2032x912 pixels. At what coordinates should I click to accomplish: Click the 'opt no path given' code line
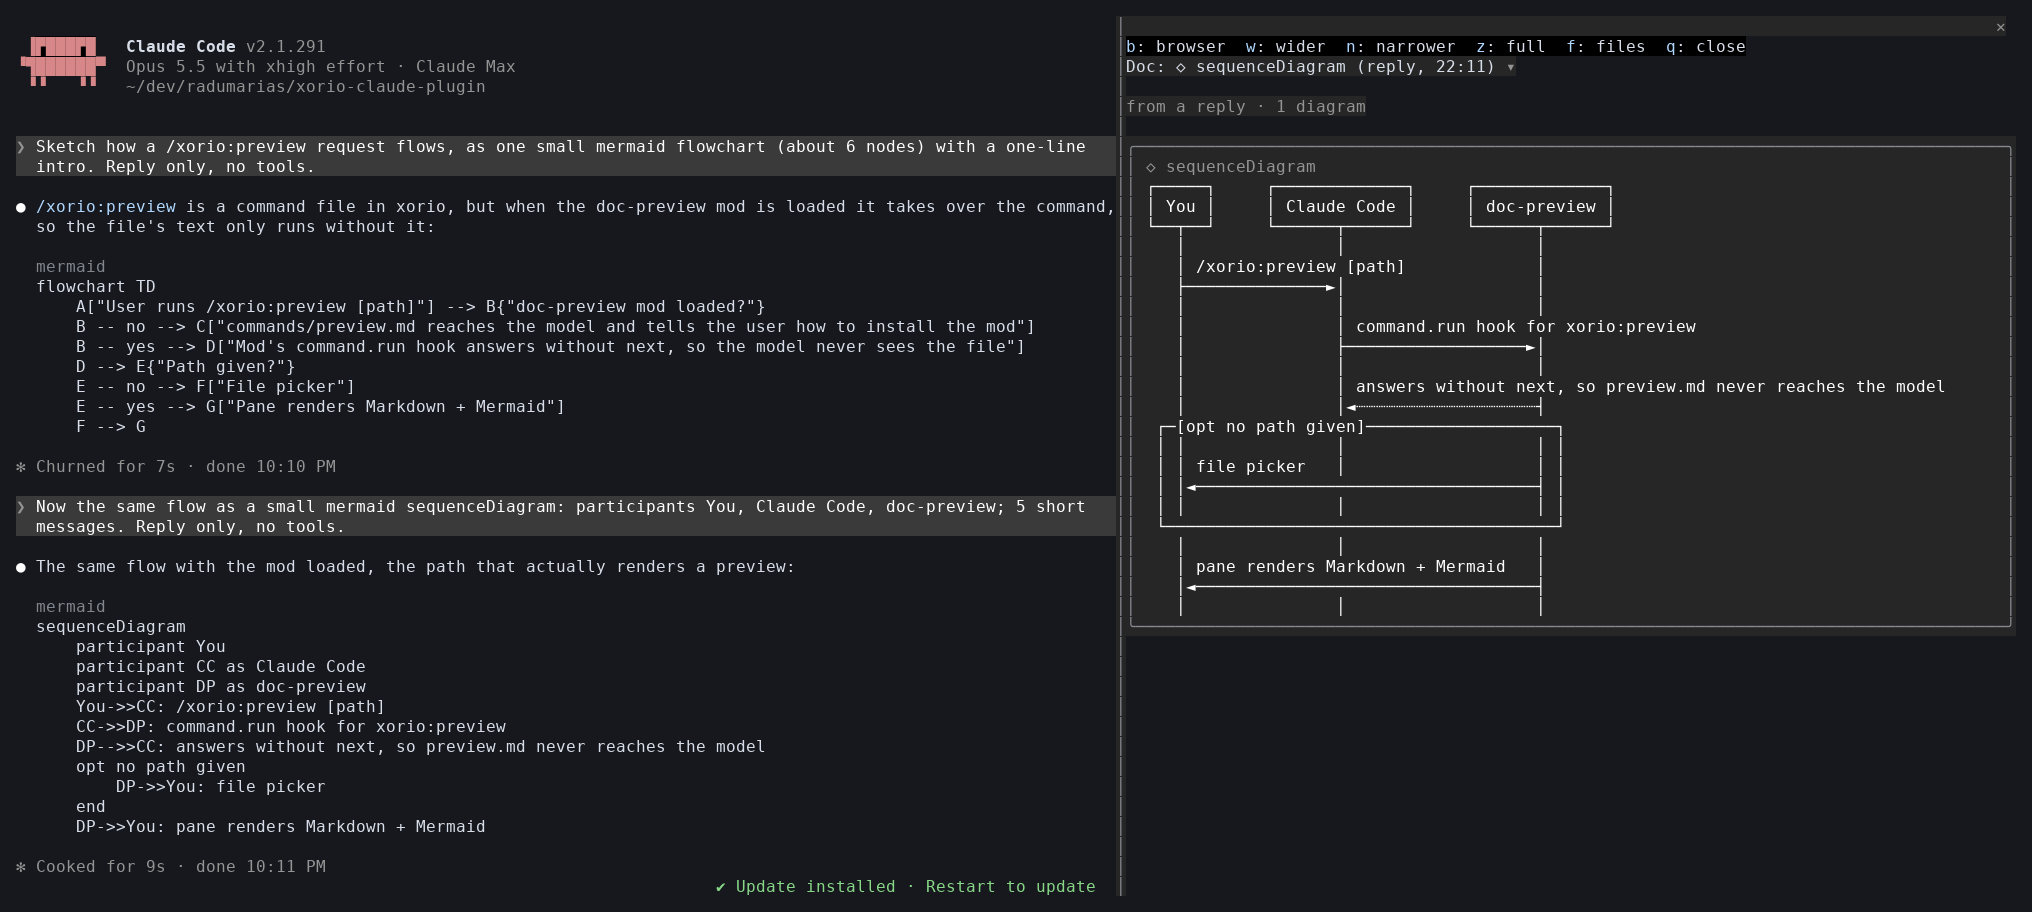161,767
